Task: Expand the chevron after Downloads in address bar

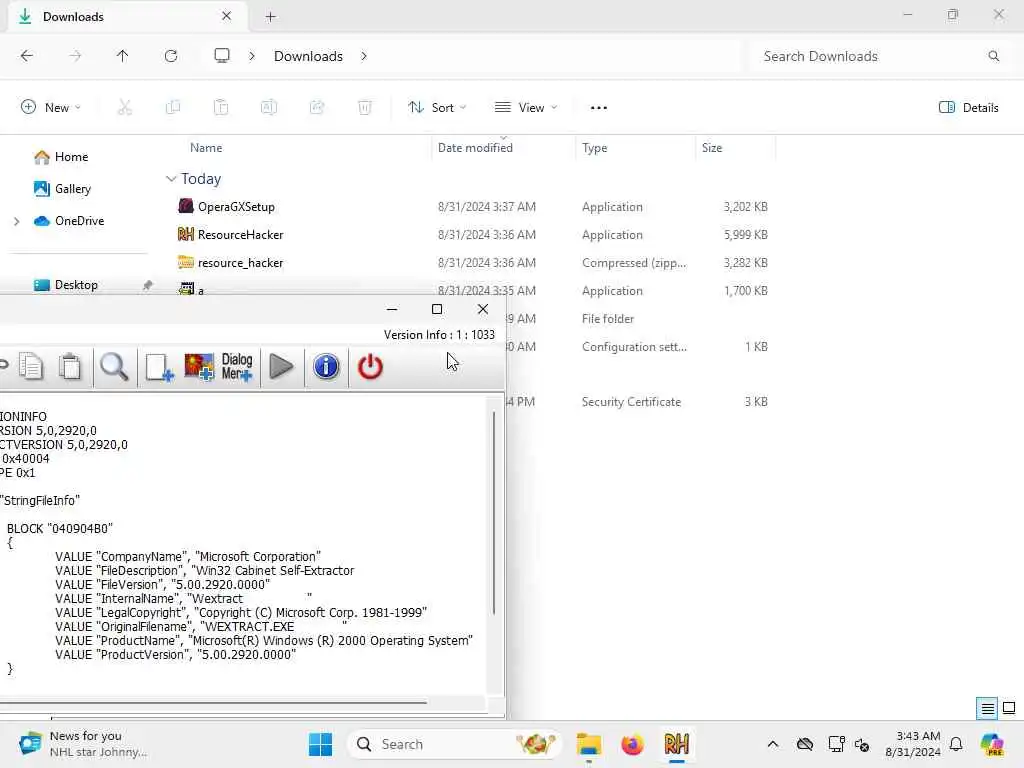Action: [x=364, y=56]
